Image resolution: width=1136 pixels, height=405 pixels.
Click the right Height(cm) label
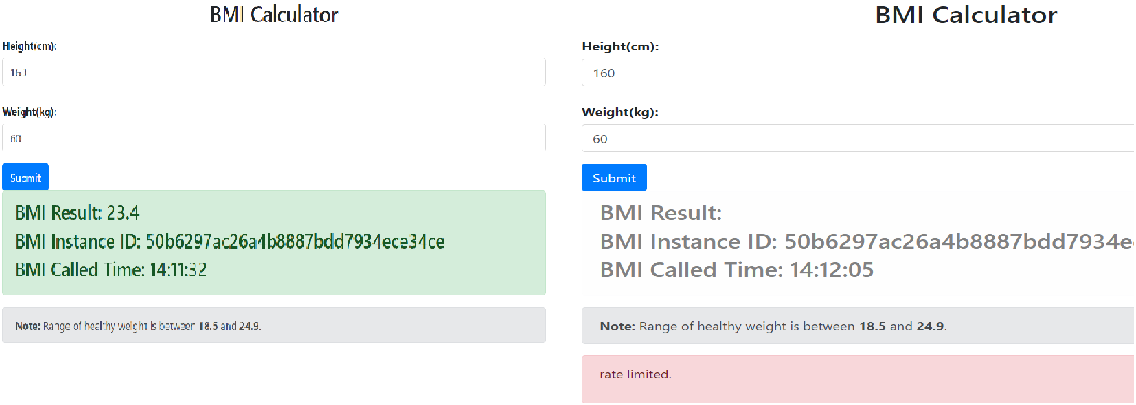tap(620, 47)
